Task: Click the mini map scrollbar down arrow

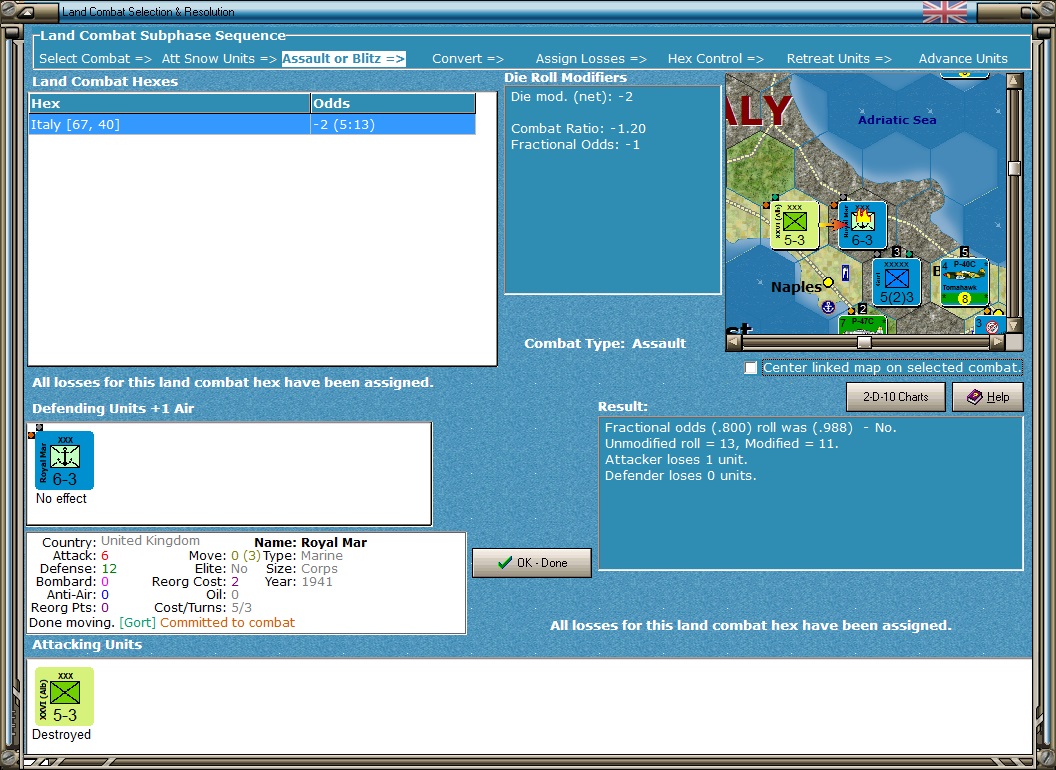Action: pyautogui.click(x=1014, y=325)
